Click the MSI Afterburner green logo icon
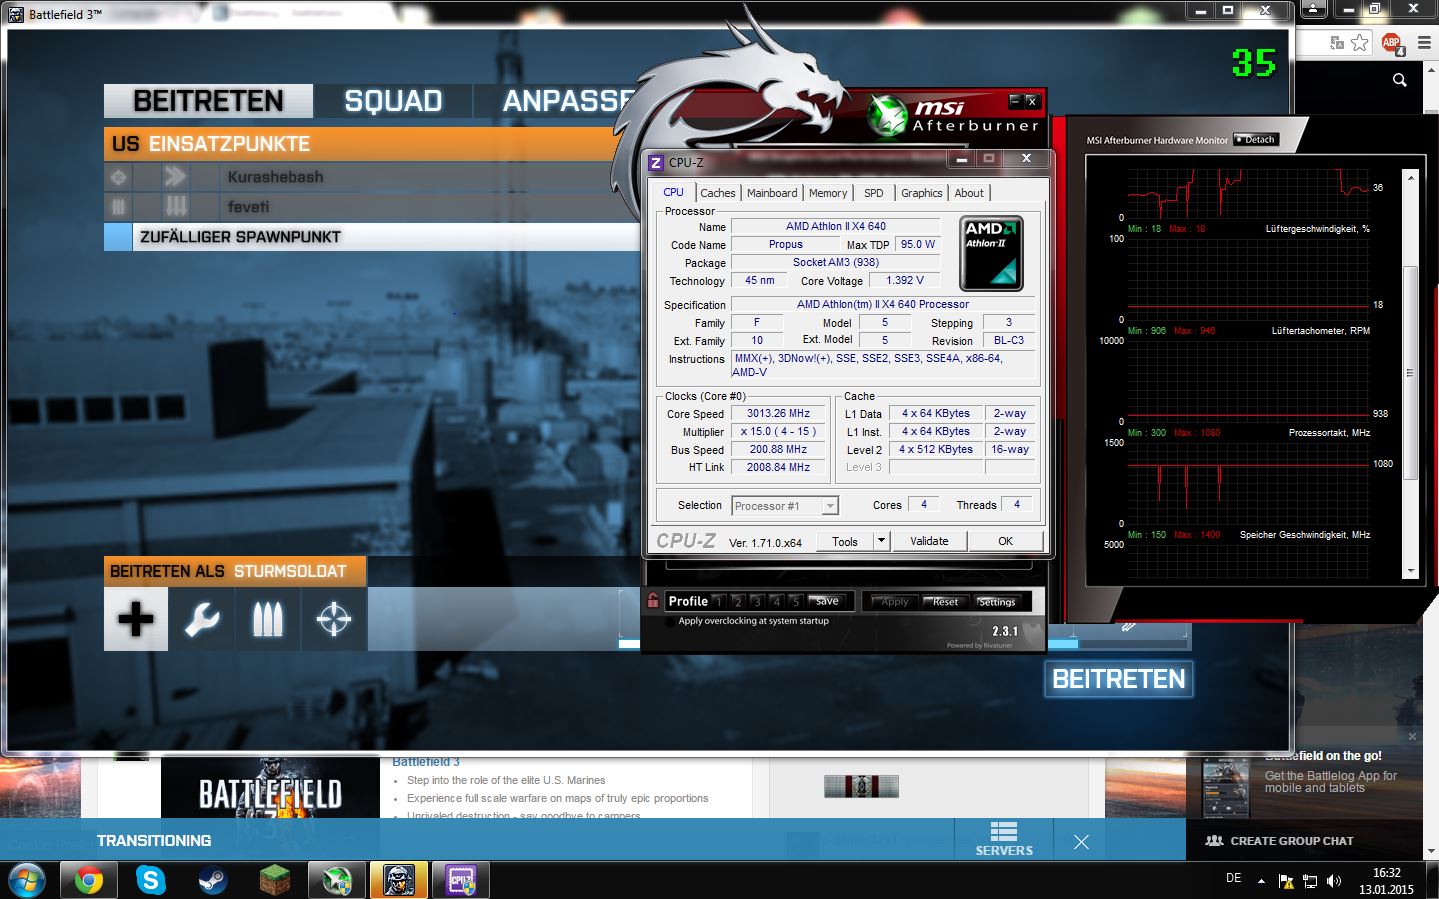This screenshot has width=1439, height=899. [886, 115]
